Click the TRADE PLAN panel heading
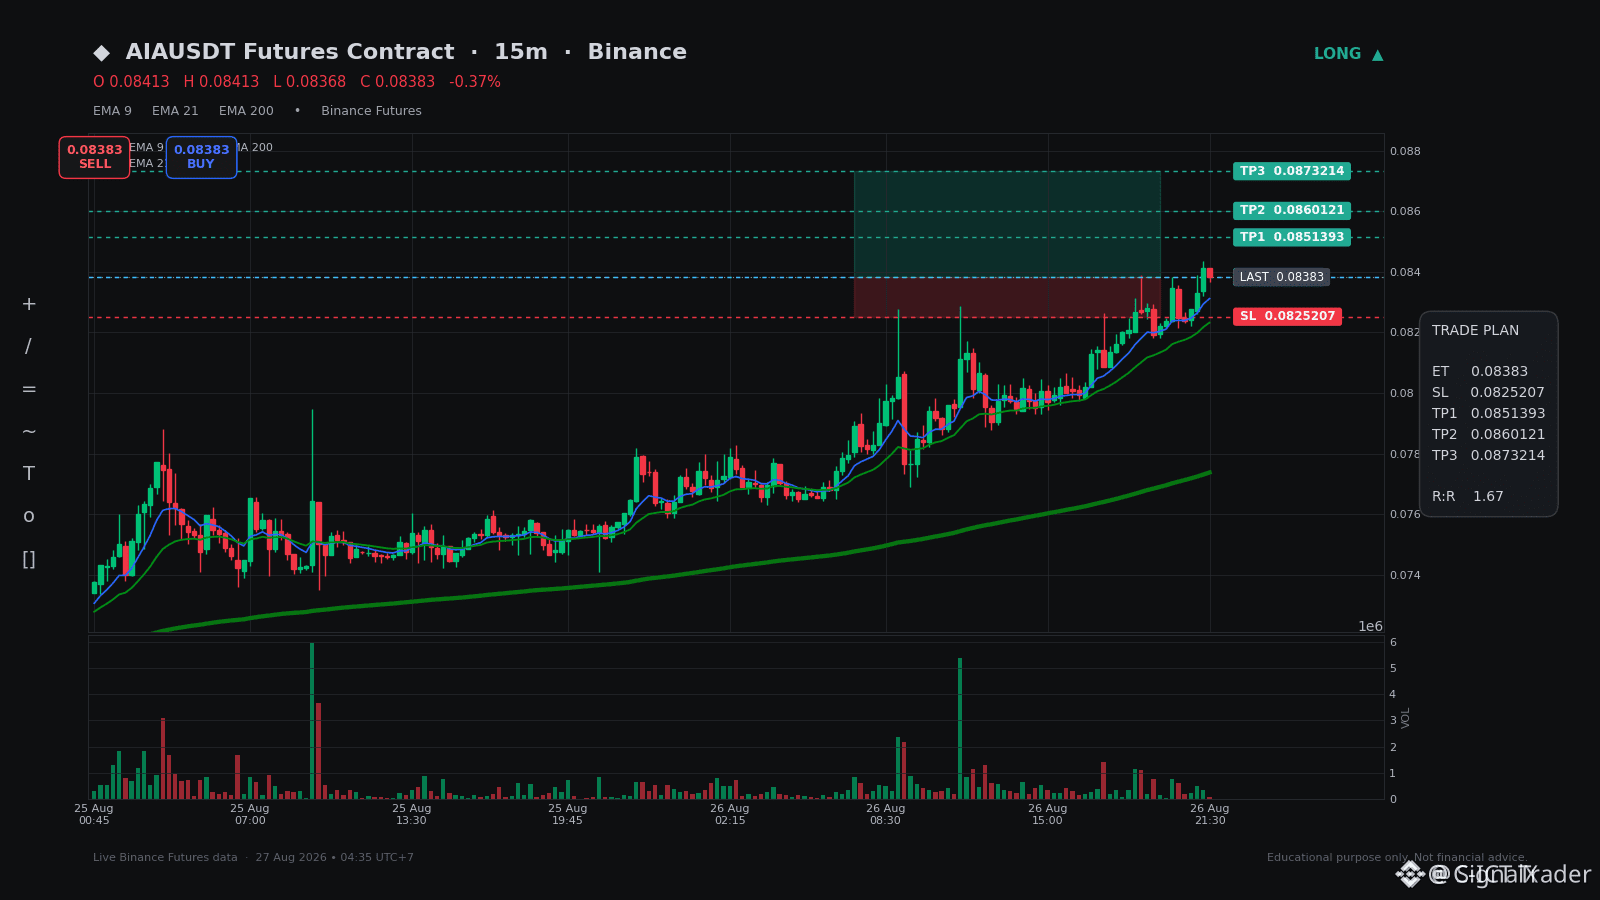This screenshot has height=900, width=1600. (1475, 331)
